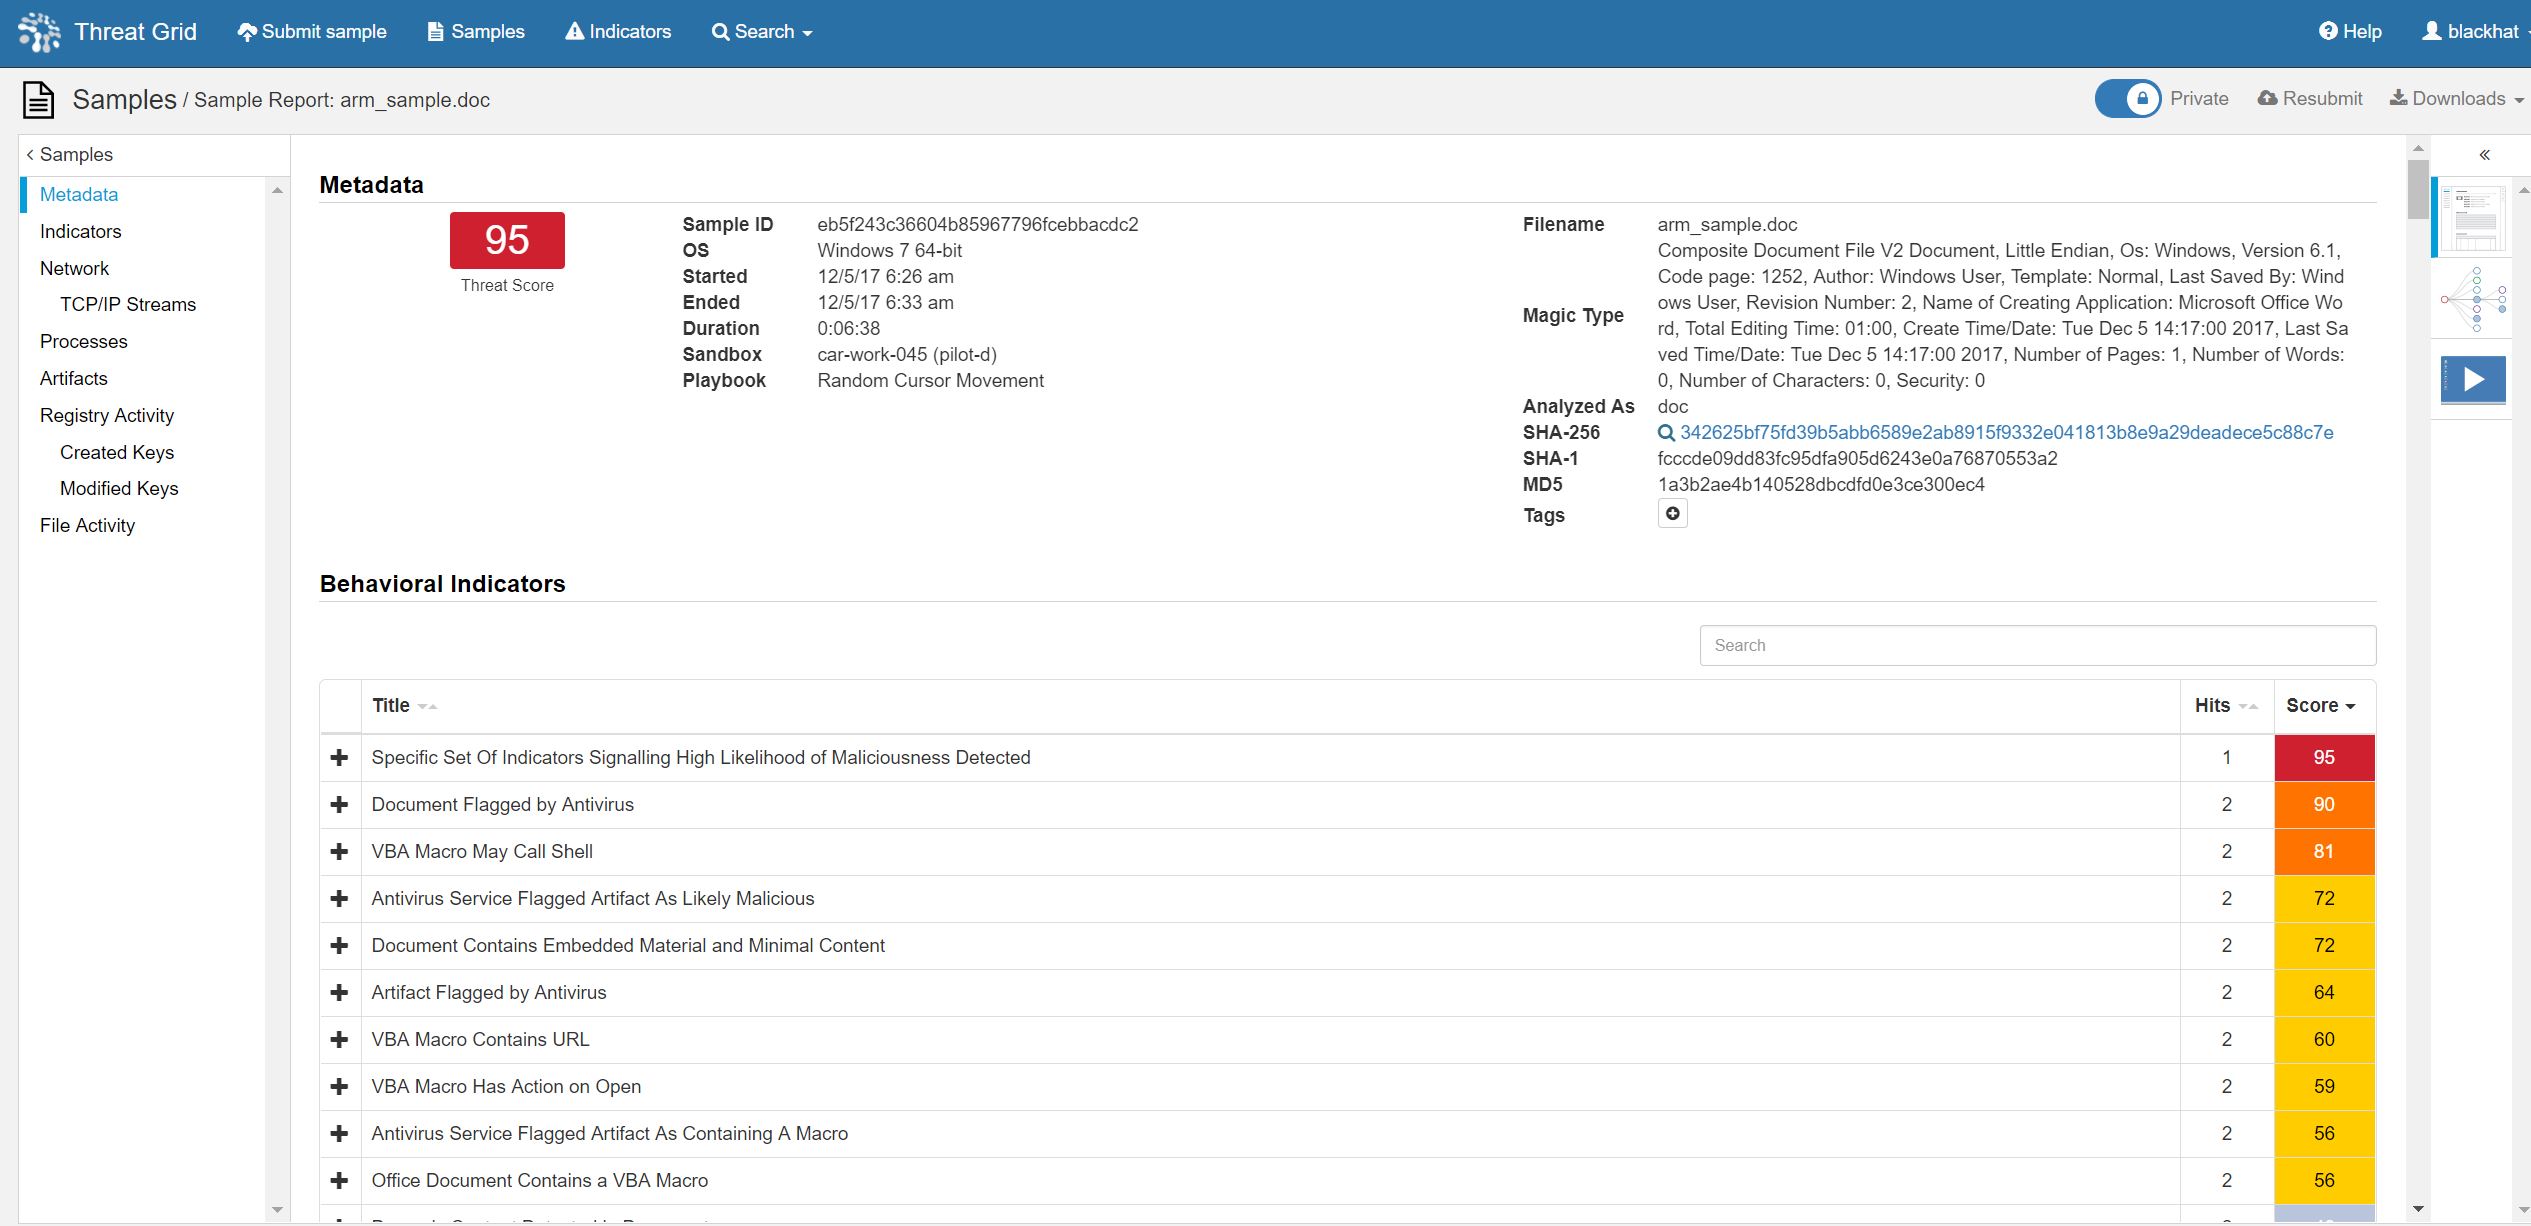Click the Behavioral Indicators search field
The height and width of the screenshot is (1226, 2531).
[2037, 646]
